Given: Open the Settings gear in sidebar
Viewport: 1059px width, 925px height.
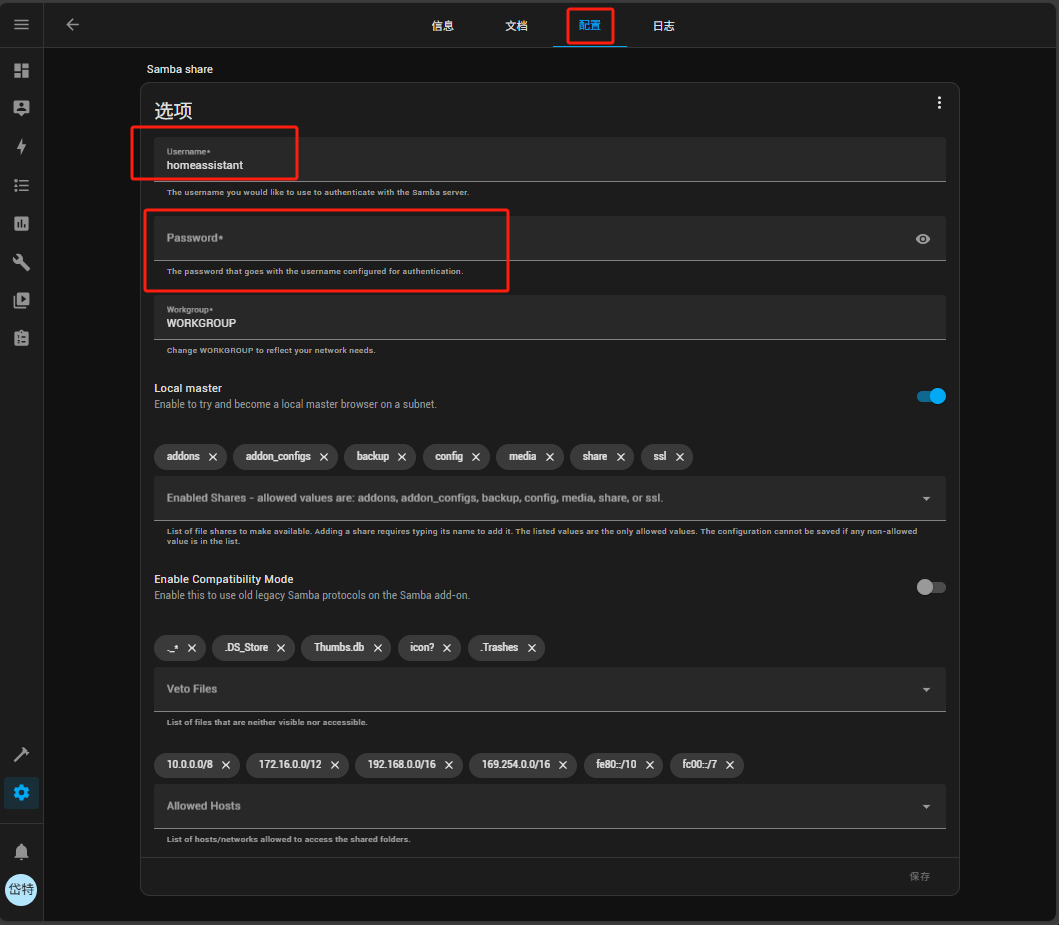Looking at the screenshot, I should click(x=21, y=793).
